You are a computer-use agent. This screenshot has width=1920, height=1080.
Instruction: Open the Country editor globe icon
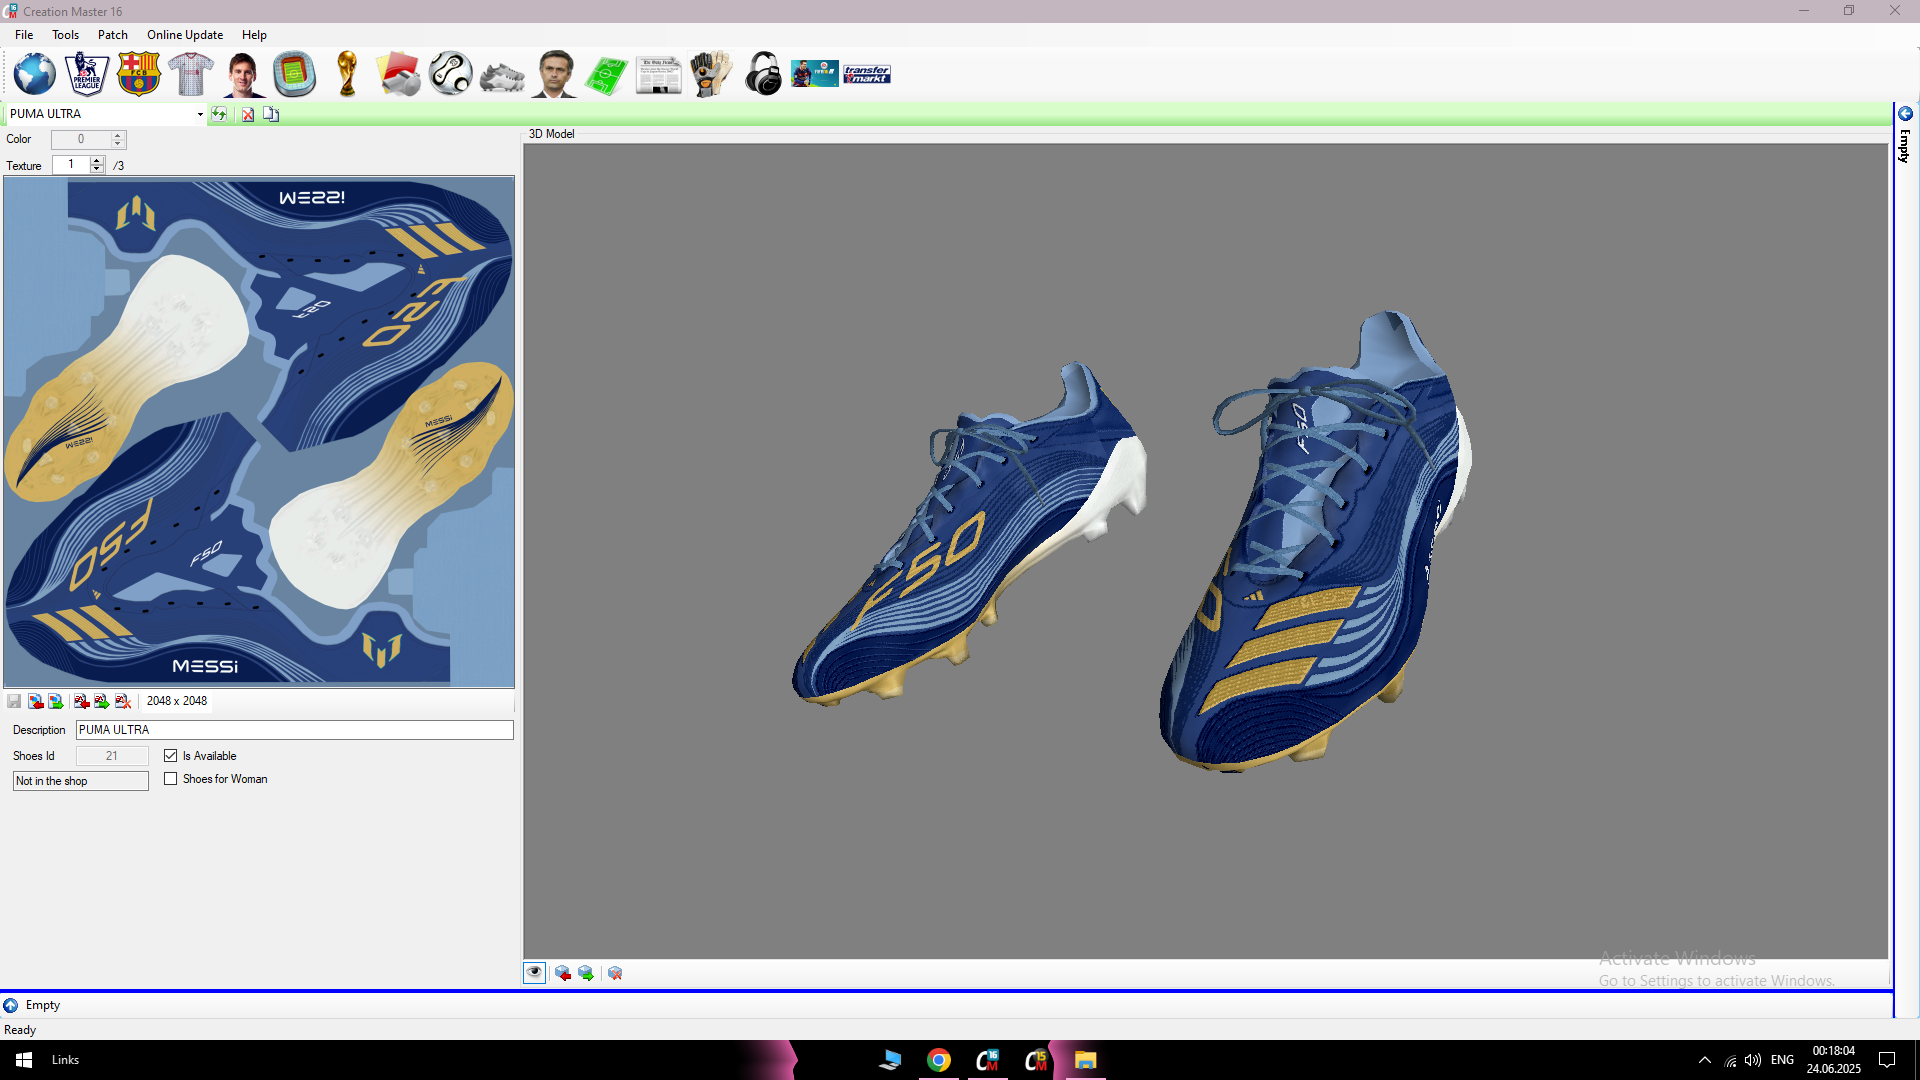35,74
